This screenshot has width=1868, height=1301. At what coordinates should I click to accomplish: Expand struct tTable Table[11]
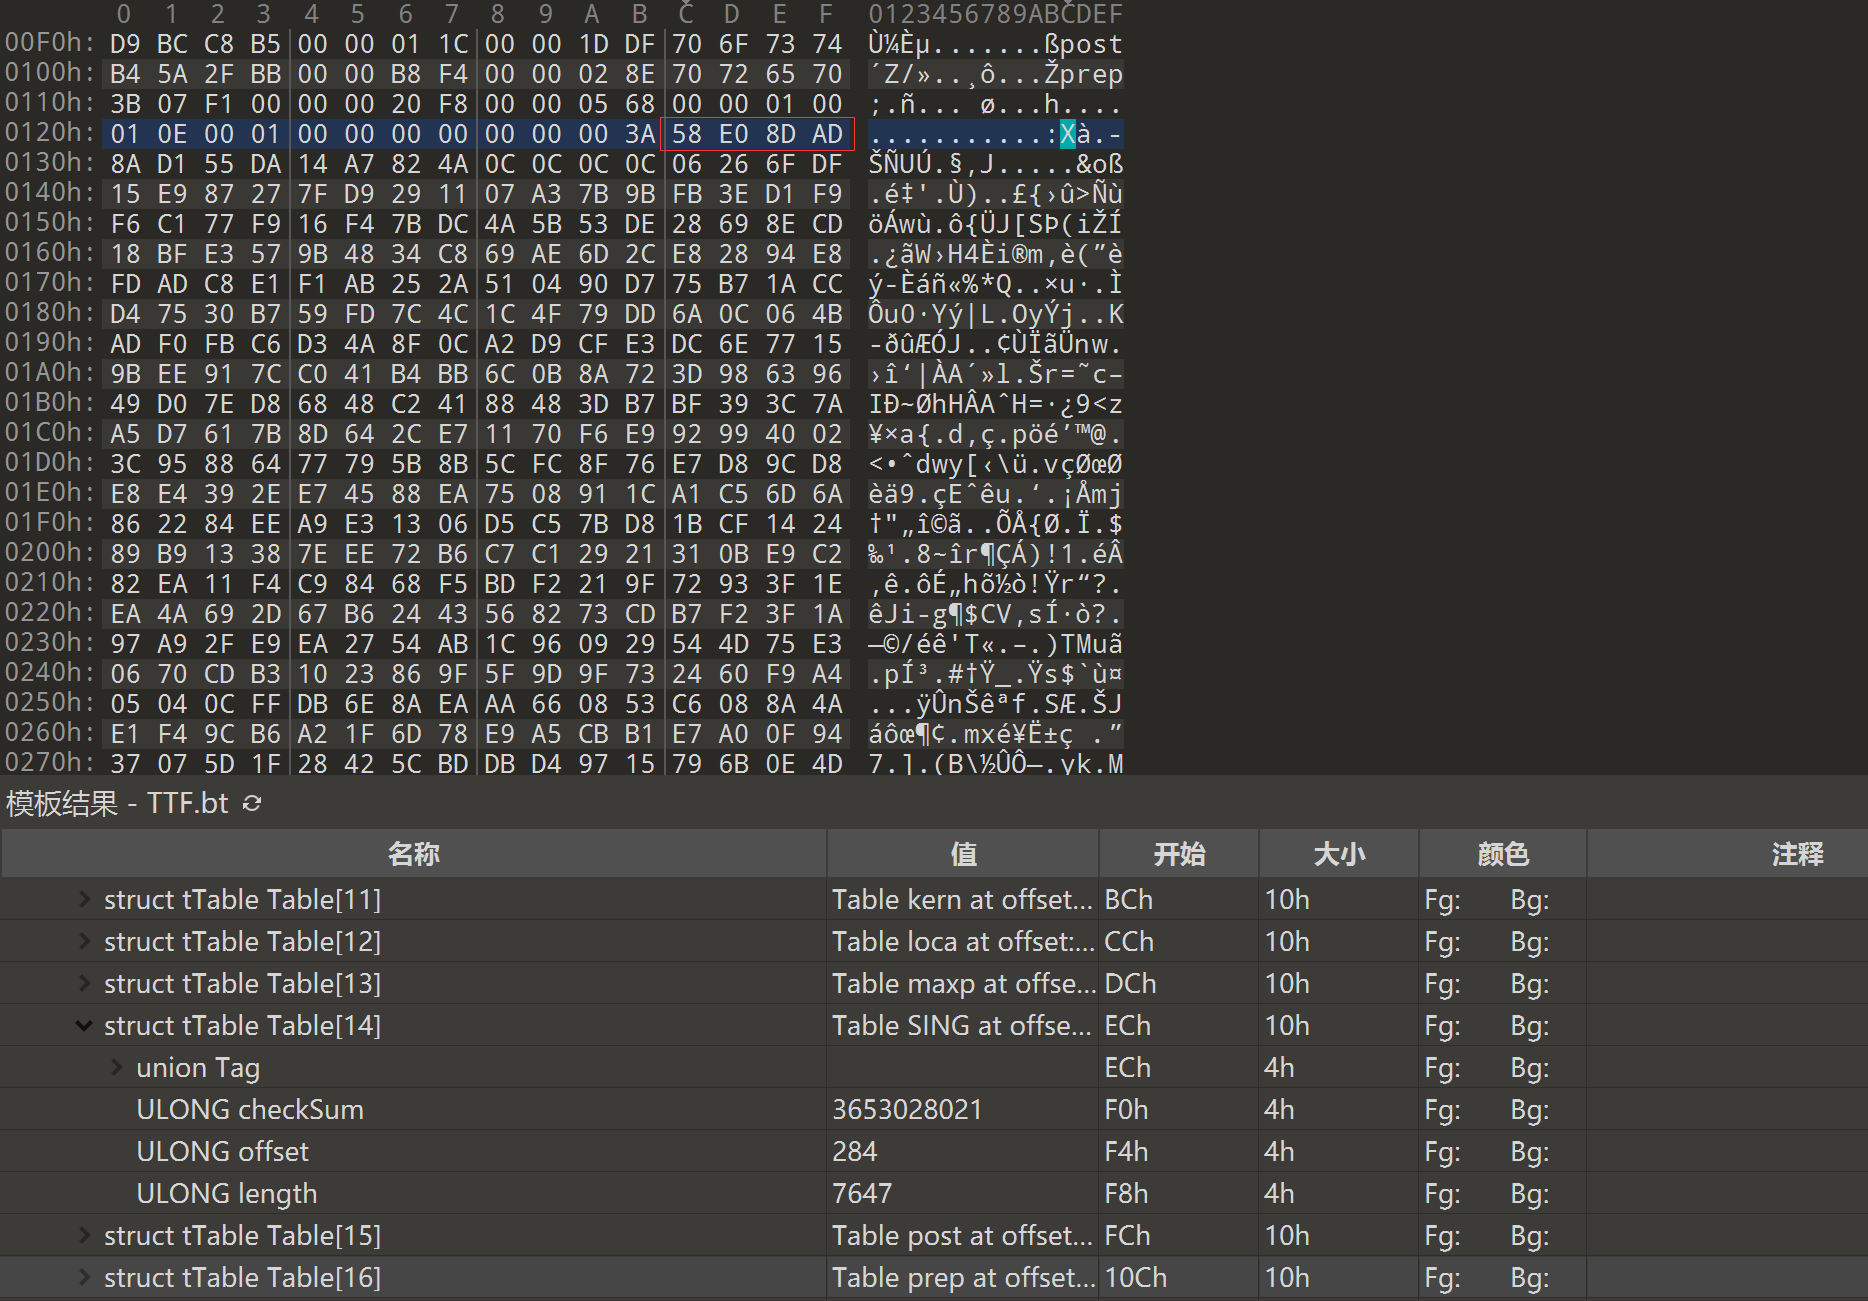[85, 899]
